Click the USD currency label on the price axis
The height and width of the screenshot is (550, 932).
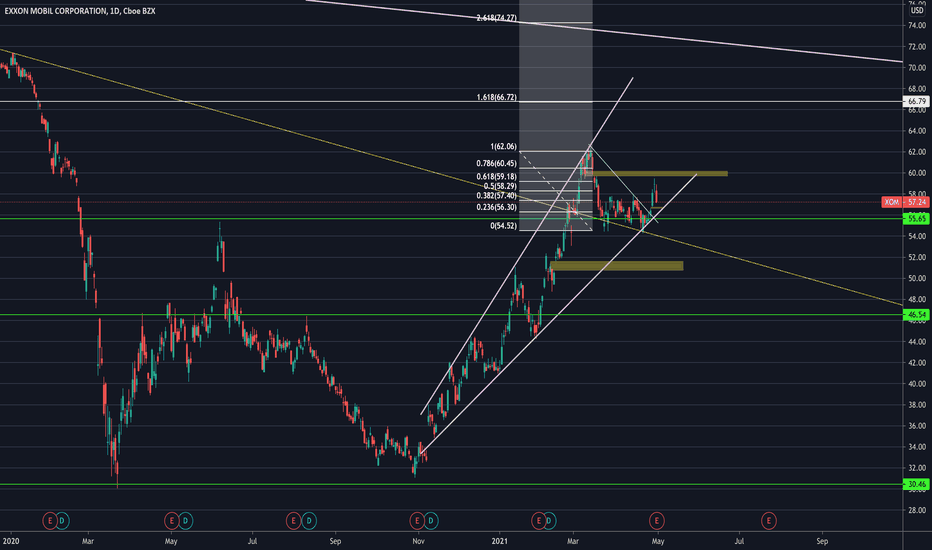tap(917, 11)
